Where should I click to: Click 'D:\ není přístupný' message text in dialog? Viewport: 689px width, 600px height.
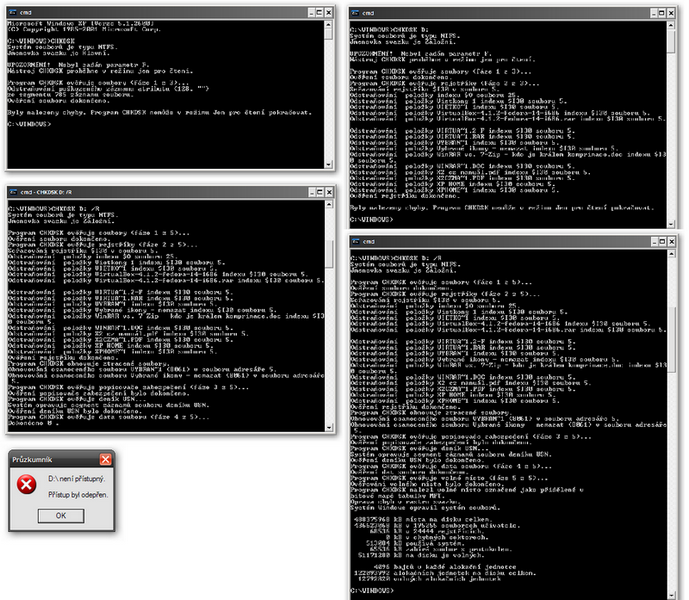pyautogui.click(x=75, y=480)
